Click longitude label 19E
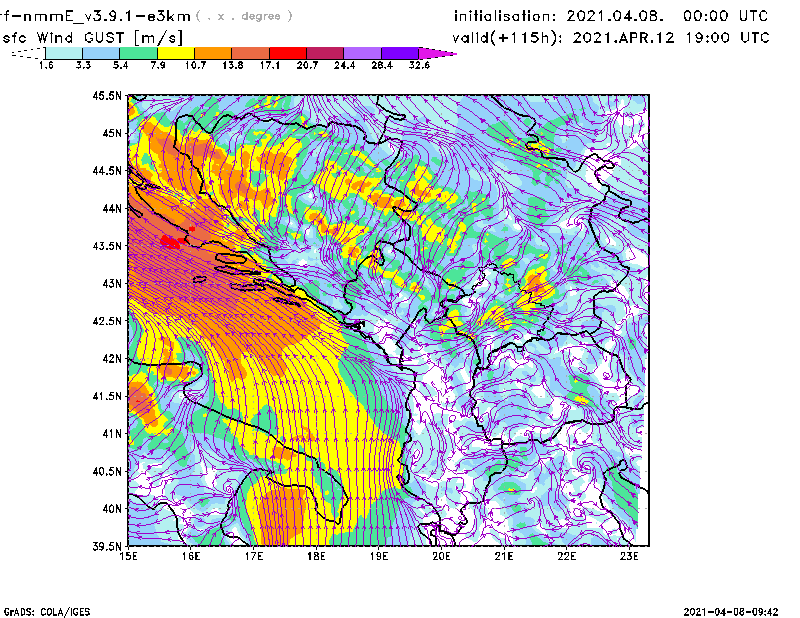This screenshot has width=800, height=618. click(379, 556)
